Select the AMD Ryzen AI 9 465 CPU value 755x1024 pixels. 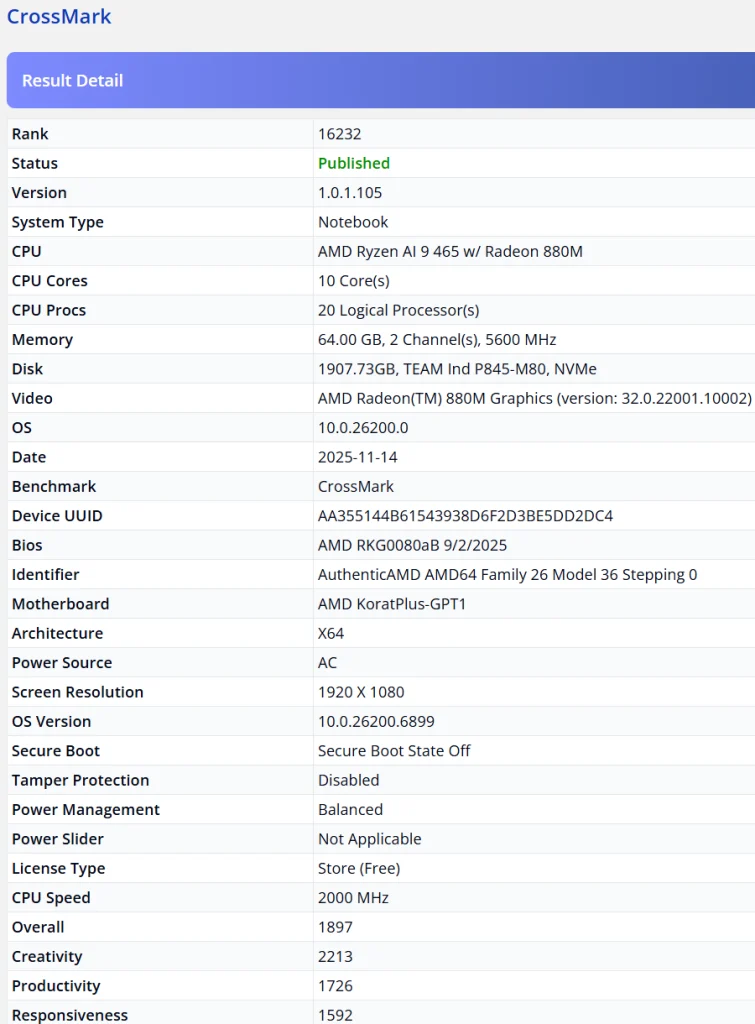pyautogui.click(x=450, y=252)
